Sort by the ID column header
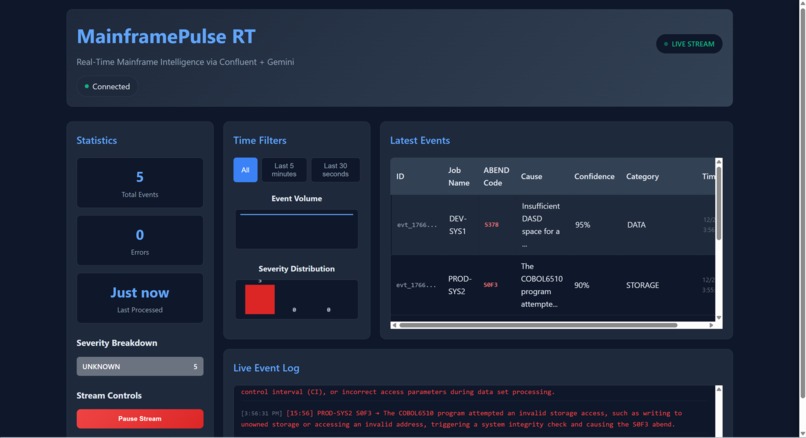 (x=400, y=176)
